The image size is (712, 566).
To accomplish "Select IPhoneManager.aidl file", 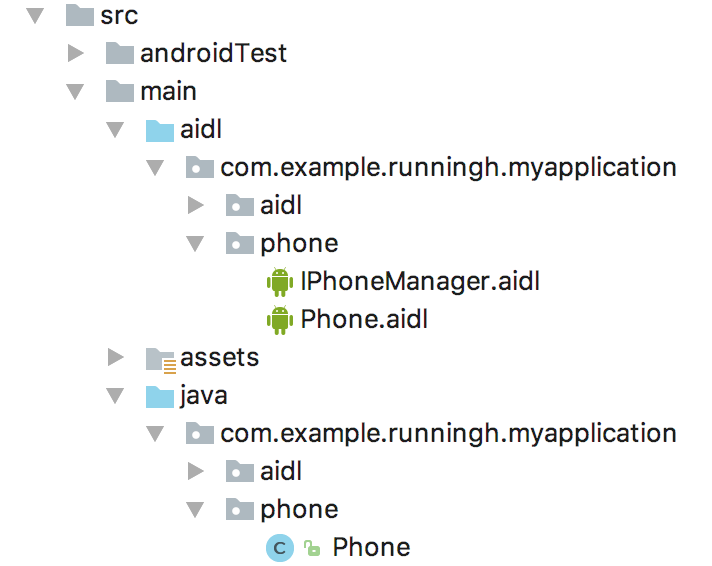I will pyautogui.click(x=420, y=282).
